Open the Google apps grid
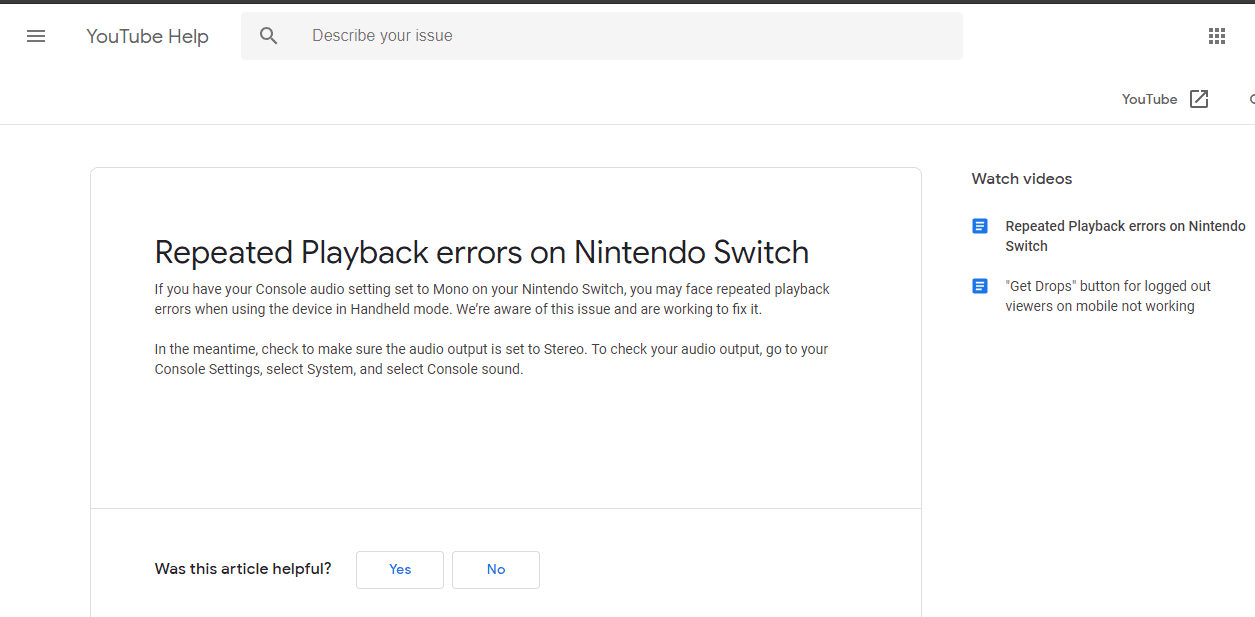The image size is (1255, 617). pos(1217,36)
